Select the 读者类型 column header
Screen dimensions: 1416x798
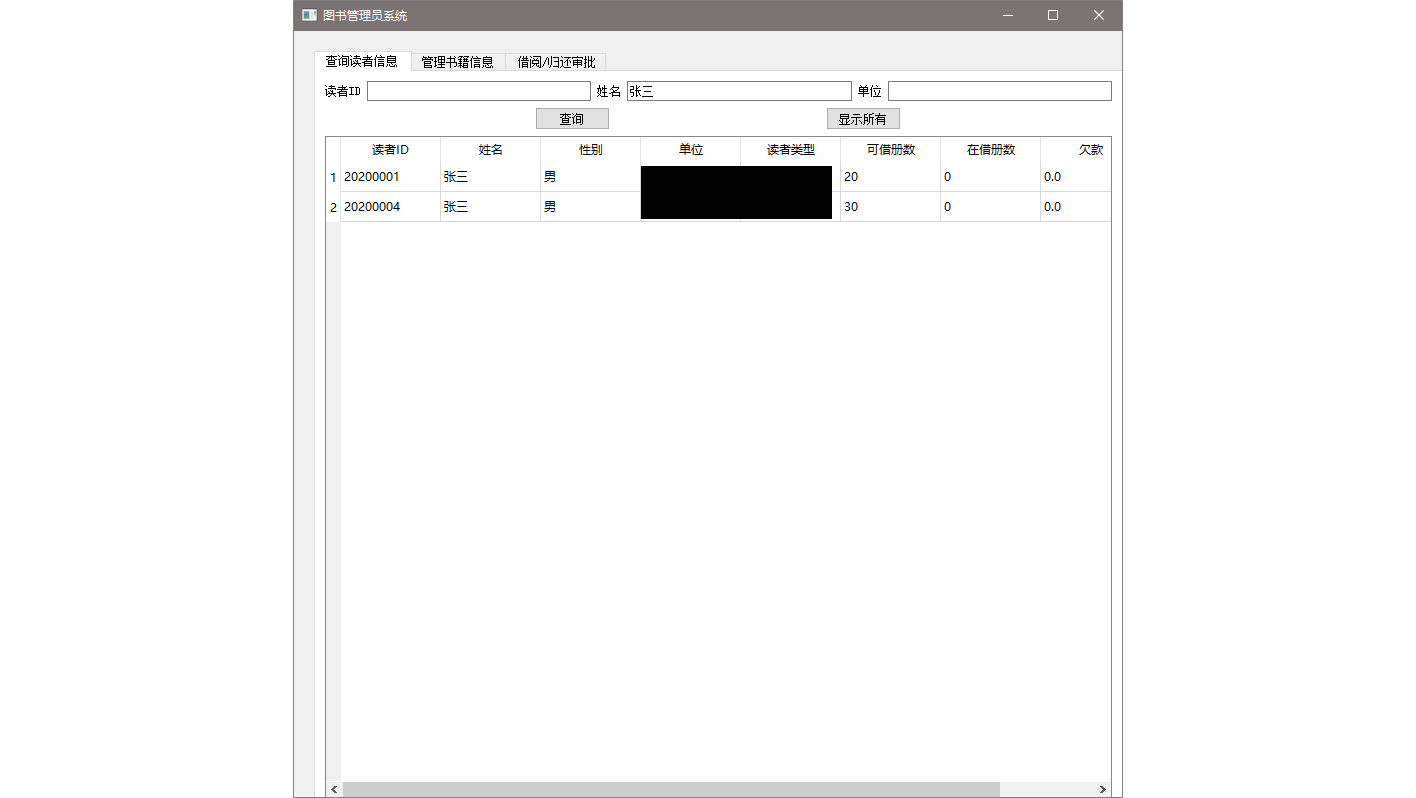[x=791, y=150]
